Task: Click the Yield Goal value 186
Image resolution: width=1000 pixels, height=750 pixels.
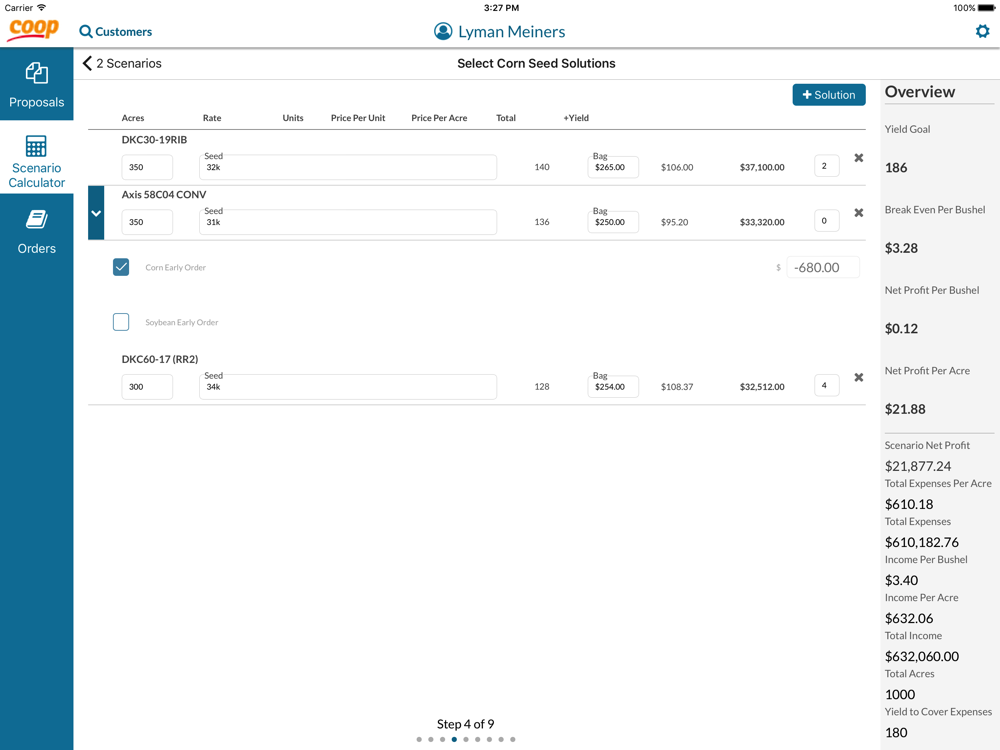Action: 895,168
